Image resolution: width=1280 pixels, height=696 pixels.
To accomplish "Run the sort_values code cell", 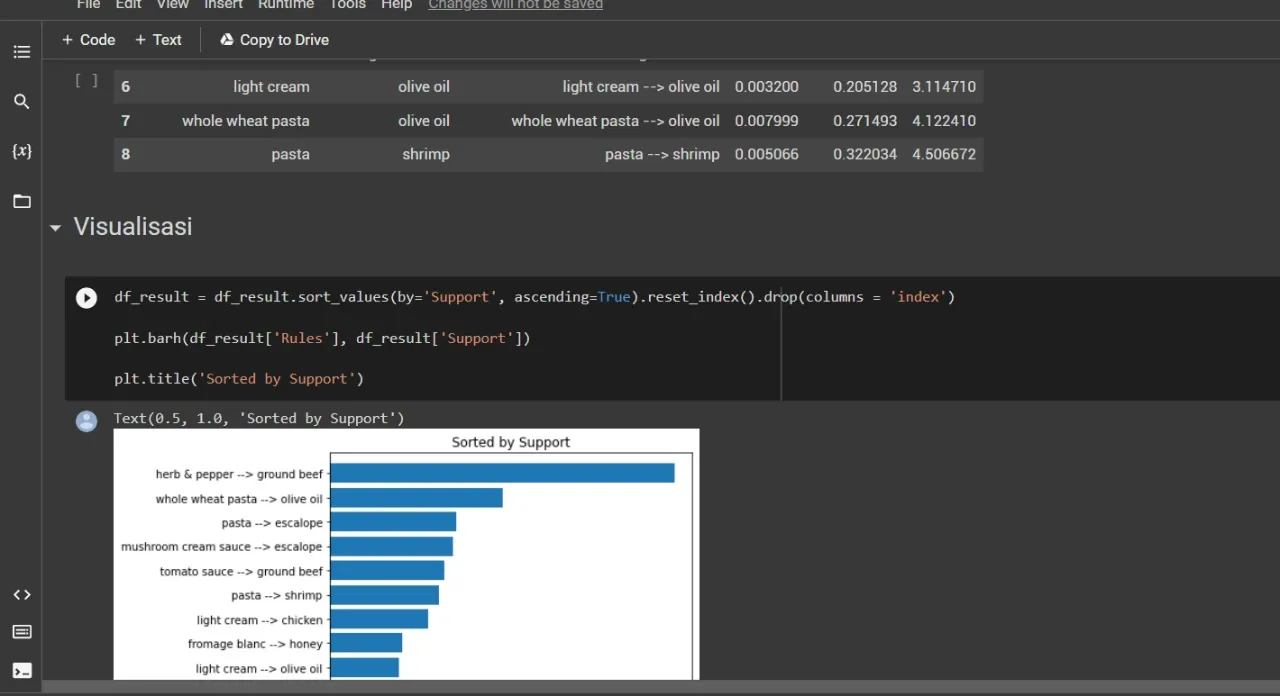I will pos(87,298).
